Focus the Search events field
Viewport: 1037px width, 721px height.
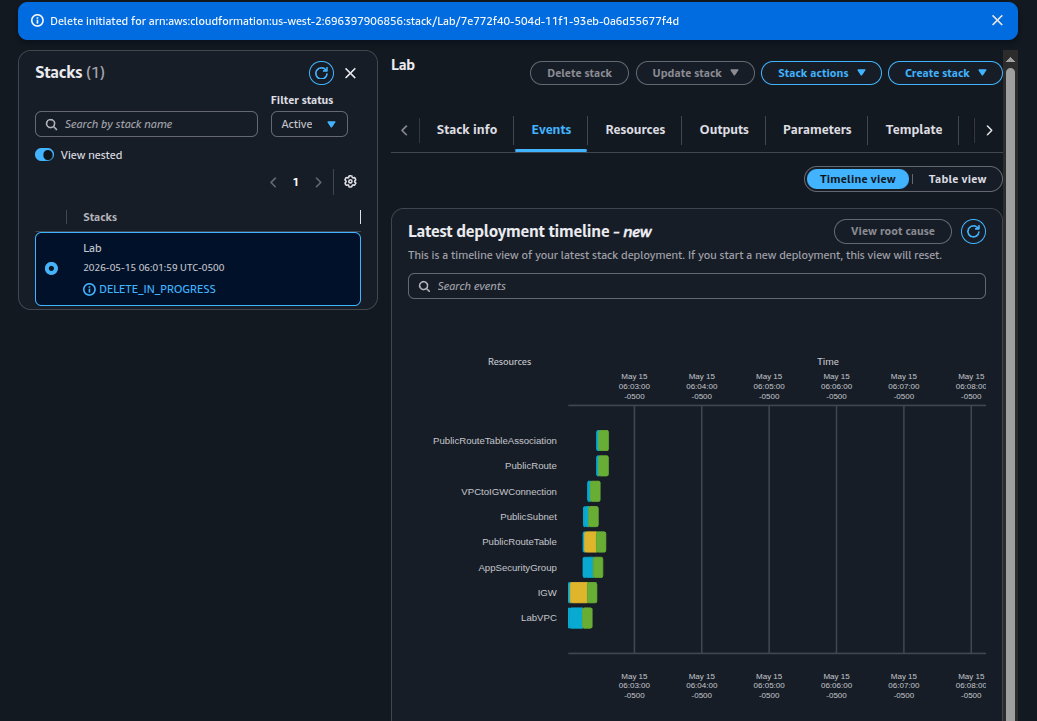(696, 286)
